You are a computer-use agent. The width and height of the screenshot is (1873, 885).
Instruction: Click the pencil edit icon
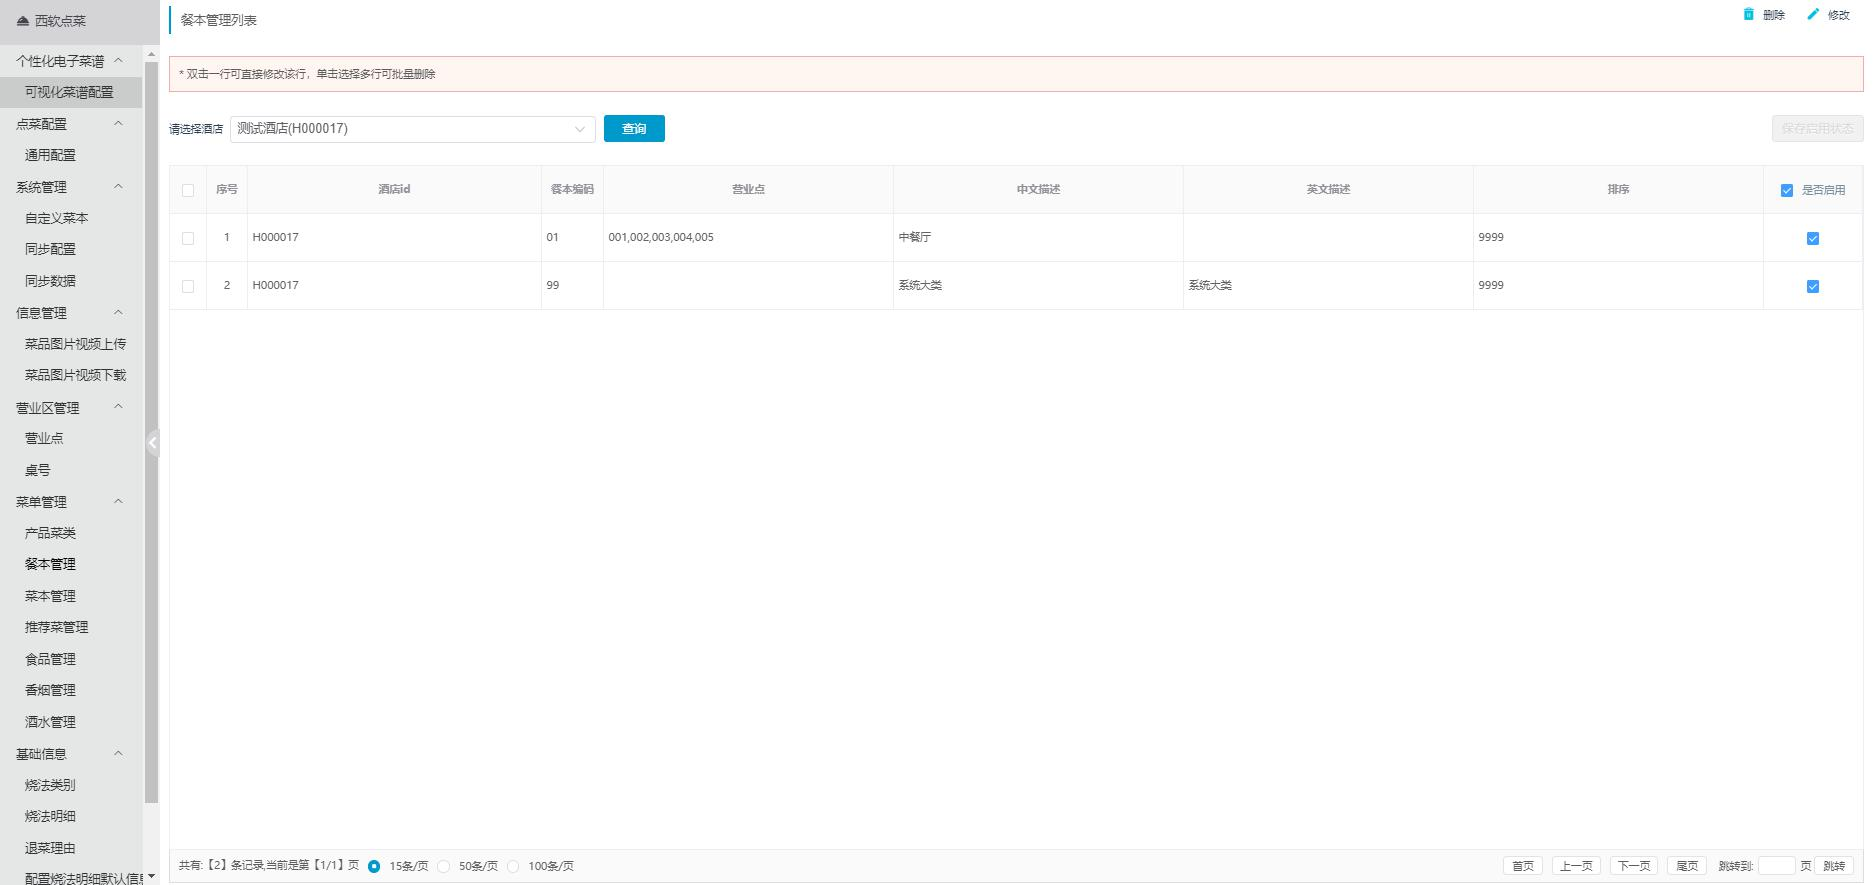1813,15
